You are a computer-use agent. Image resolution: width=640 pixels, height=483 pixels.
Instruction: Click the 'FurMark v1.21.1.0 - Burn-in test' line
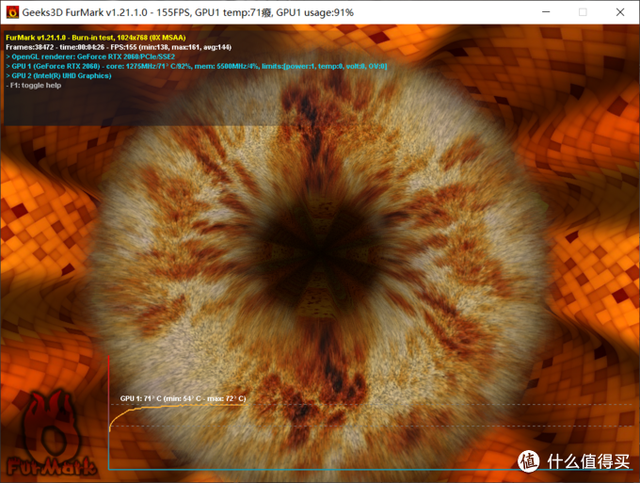point(96,38)
